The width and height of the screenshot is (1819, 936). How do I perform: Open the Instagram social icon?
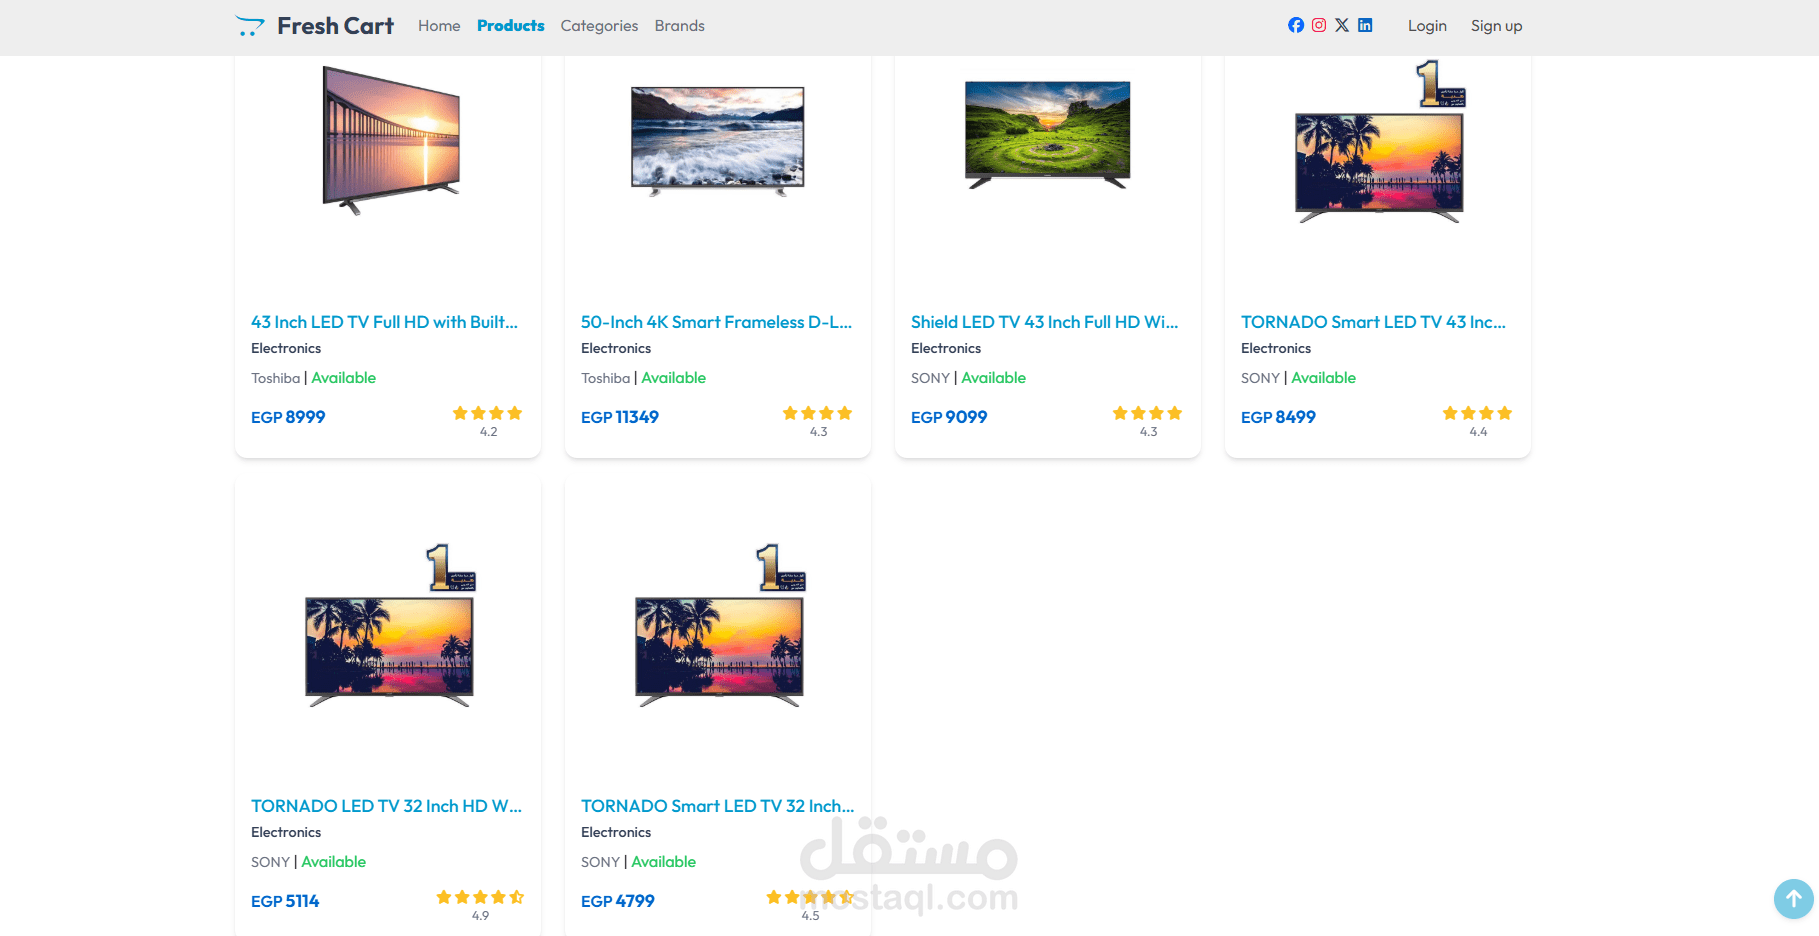coord(1319,25)
